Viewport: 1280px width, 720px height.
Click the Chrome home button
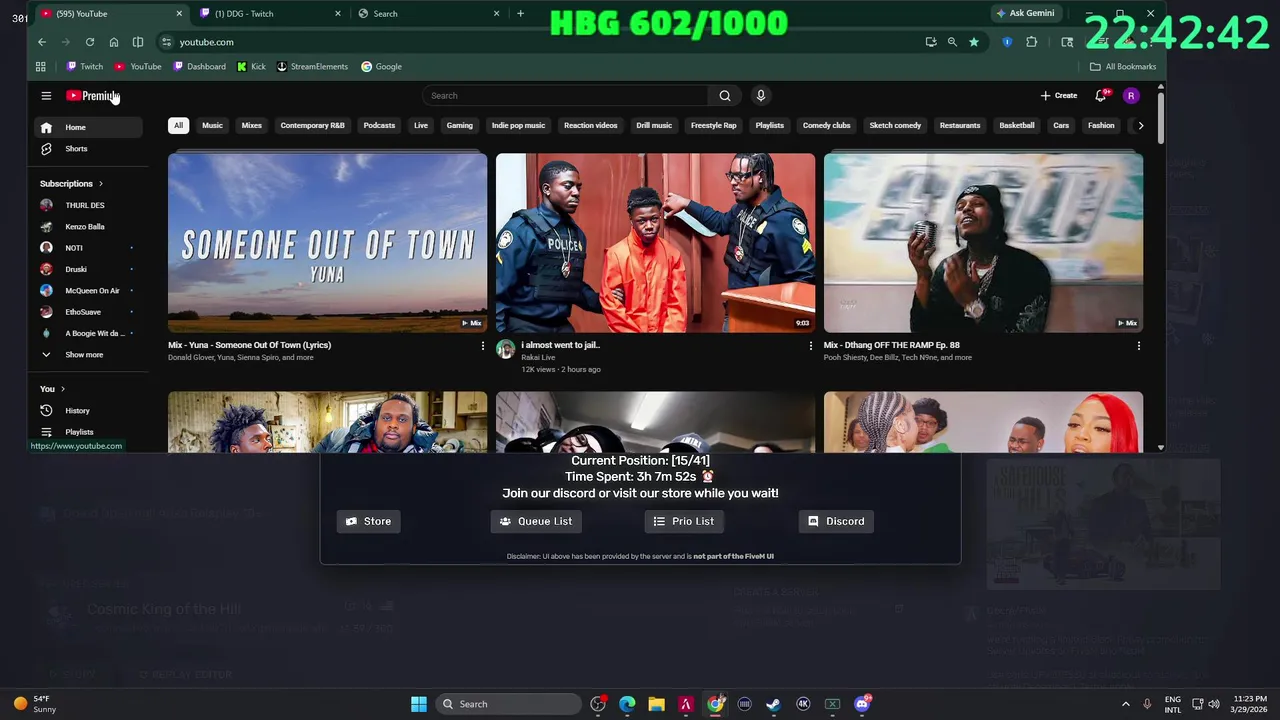coord(114,42)
